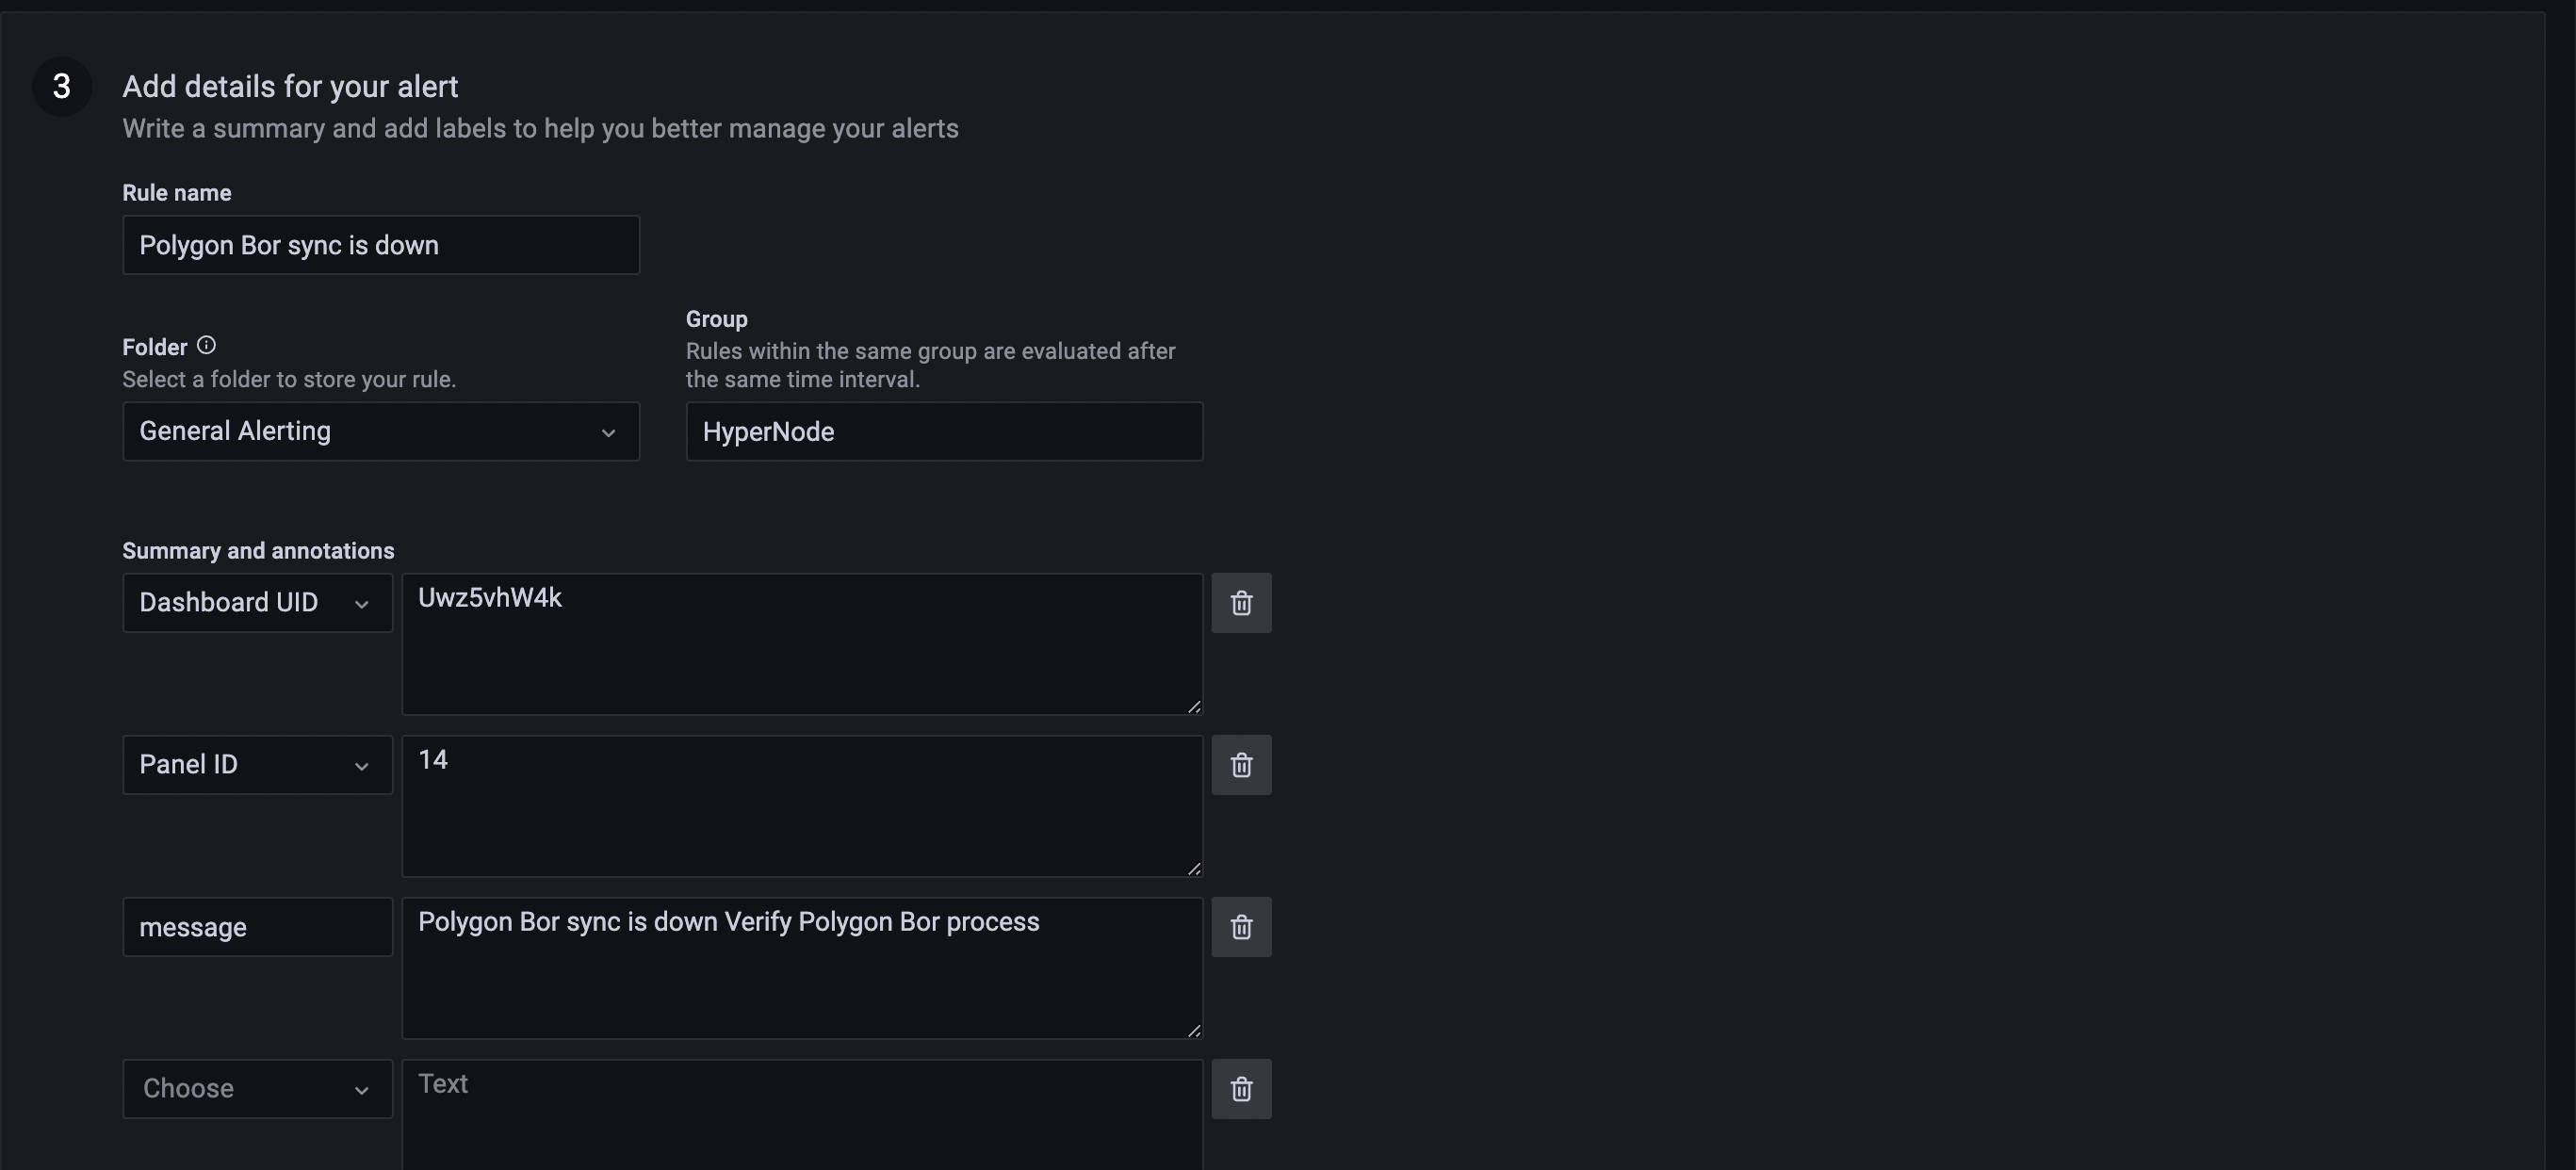Click the step 3 number badge
The width and height of the screenshot is (2576, 1170).
(x=62, y=86)
